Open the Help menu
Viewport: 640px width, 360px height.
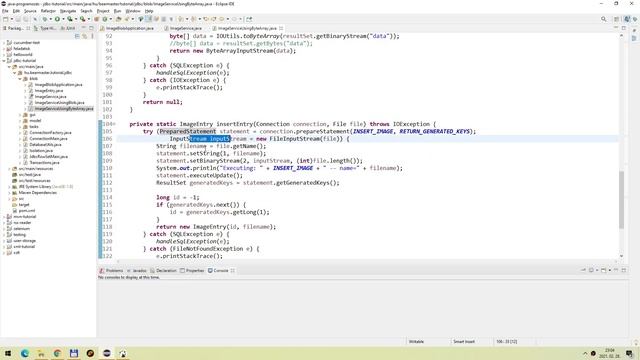(x=149, y=11)
